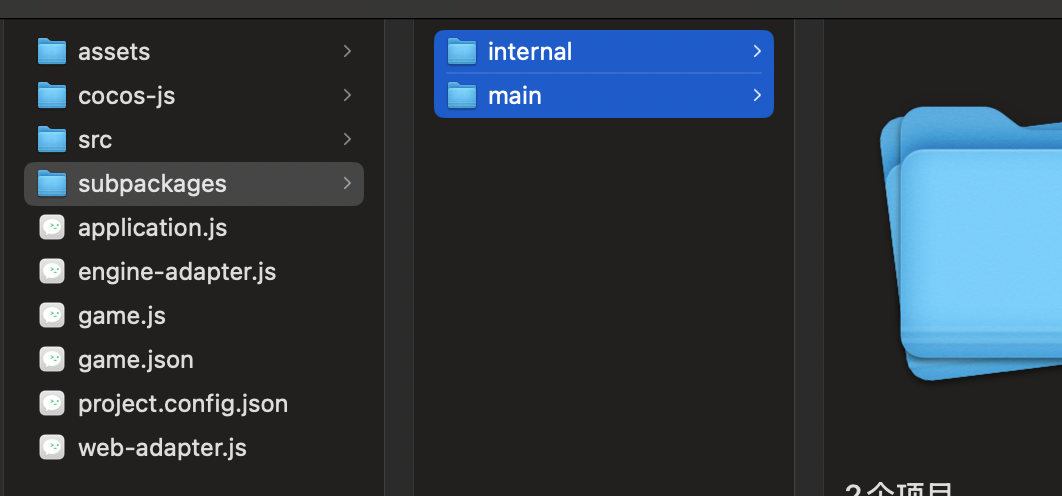Select the game.json file name
This screenshot has height=496, width=1062.
(136, 359)
